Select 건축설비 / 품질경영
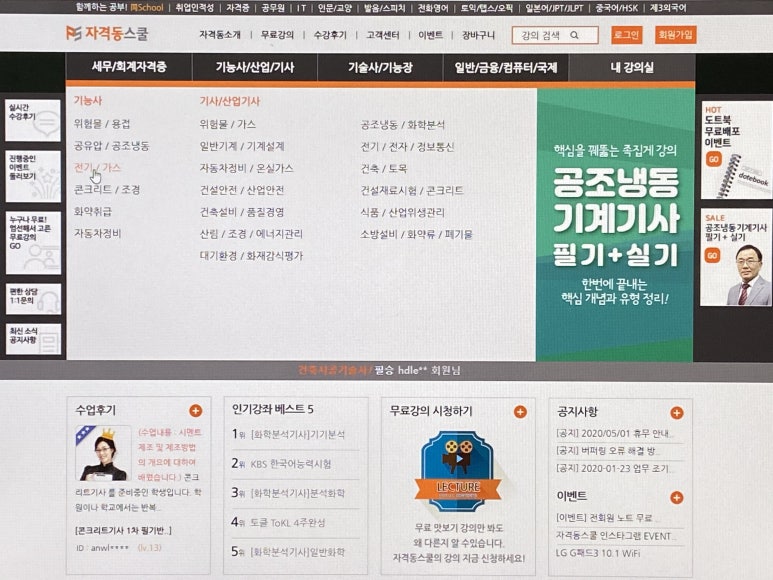The width and height of the screenshot is (773, 580). click(242, 212)
